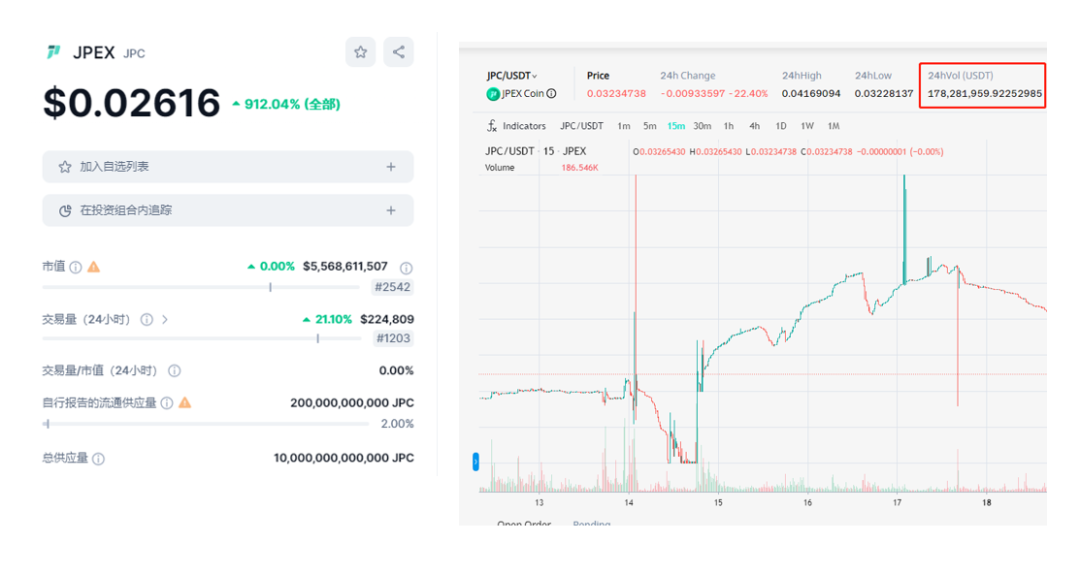This screenshot has width=1080, height=575.
Task: Click the info icon beside 总供应量
Action: (x=98, y=459)
